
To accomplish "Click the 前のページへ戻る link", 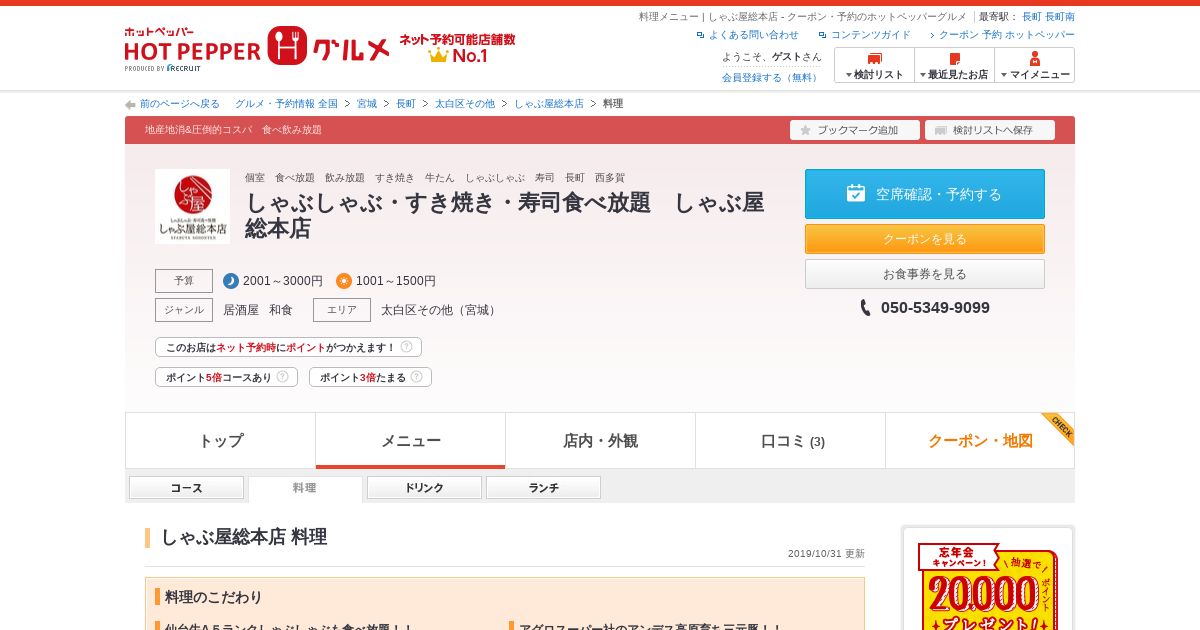I will pyautogui.click(x=180, y=104).
